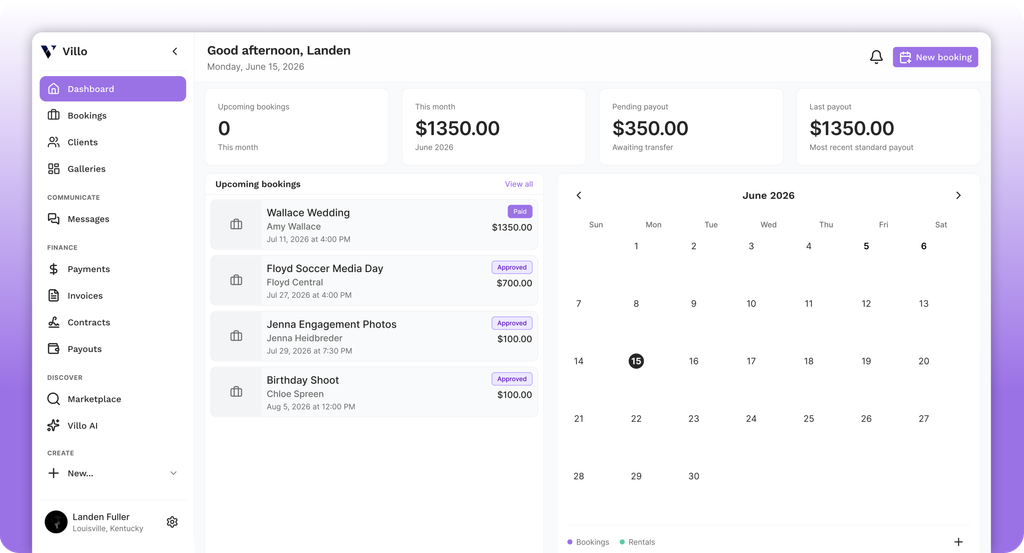Click the New booking button
Image resolution: width=1024 pixels, height=553 pixels.
point(935,57)
